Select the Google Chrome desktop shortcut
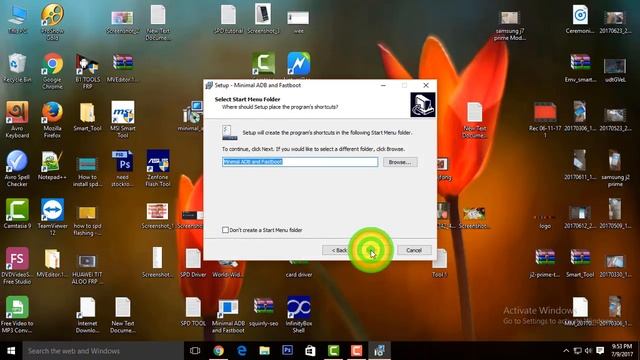The width and height of the screenshot is (640, 360). (x=52, y=71)
